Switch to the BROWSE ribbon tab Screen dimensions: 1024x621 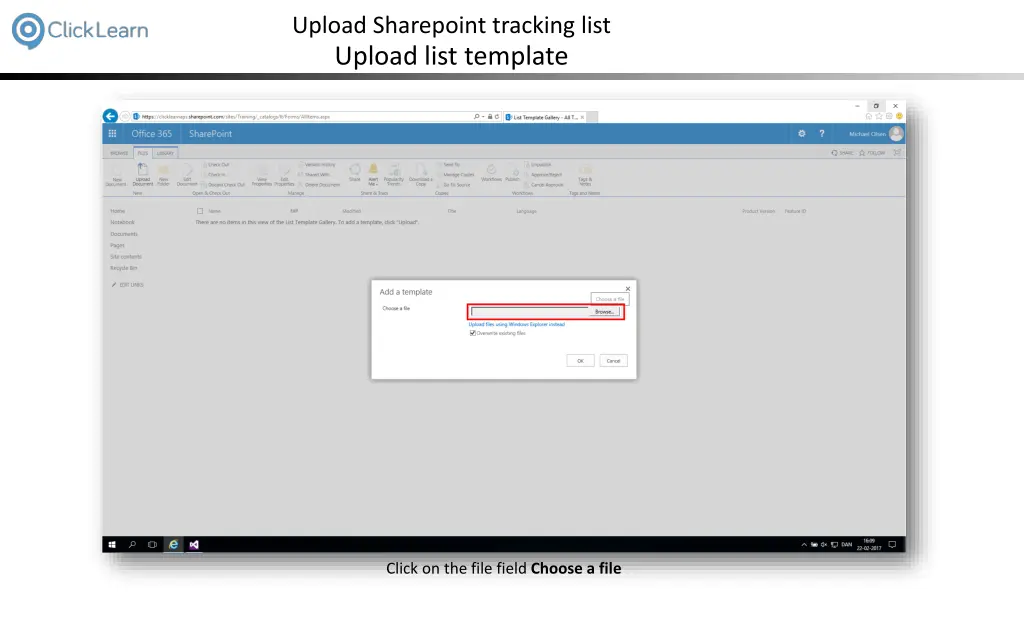(x=119, y=153)
